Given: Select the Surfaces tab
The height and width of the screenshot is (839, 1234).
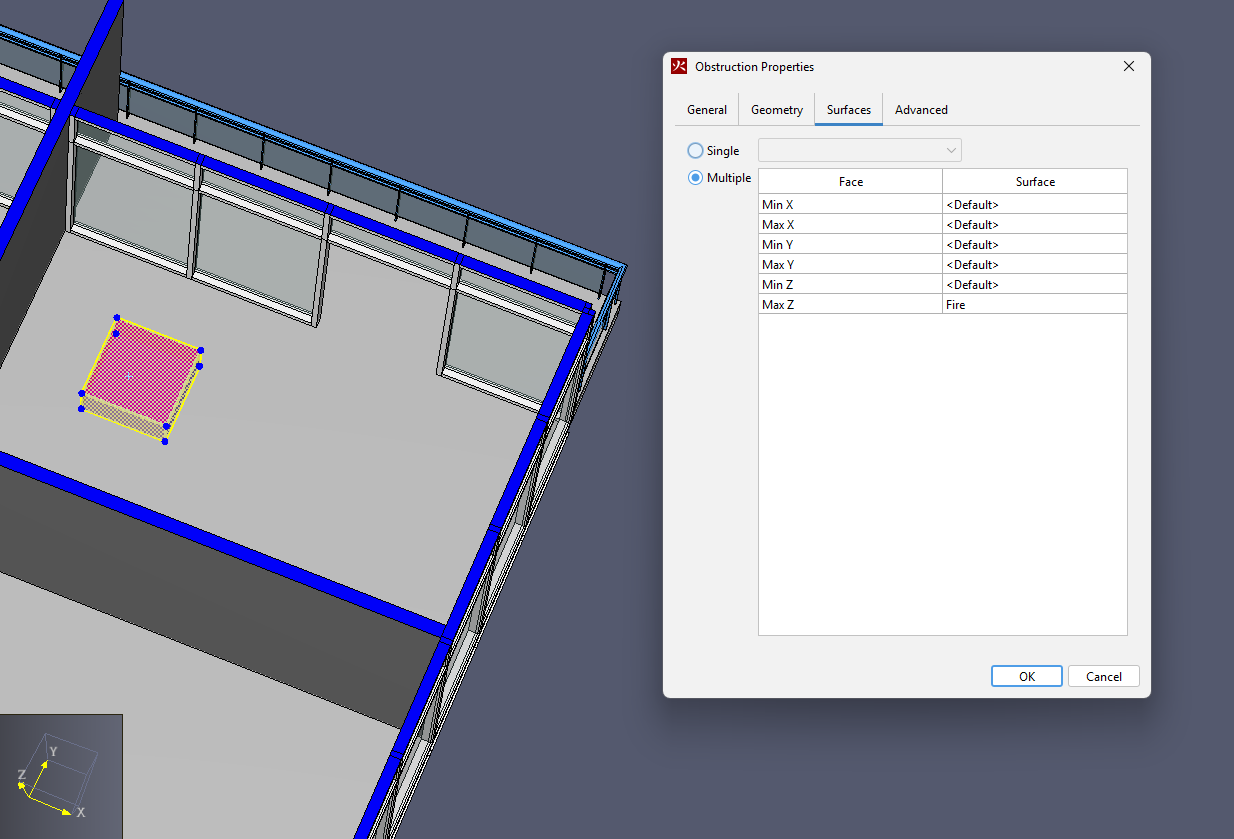Looking at the screenshot, I should (x=848, y=110).
